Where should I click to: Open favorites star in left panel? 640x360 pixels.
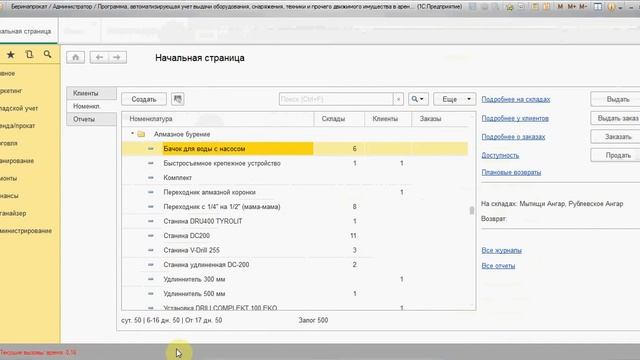point(11,54)
